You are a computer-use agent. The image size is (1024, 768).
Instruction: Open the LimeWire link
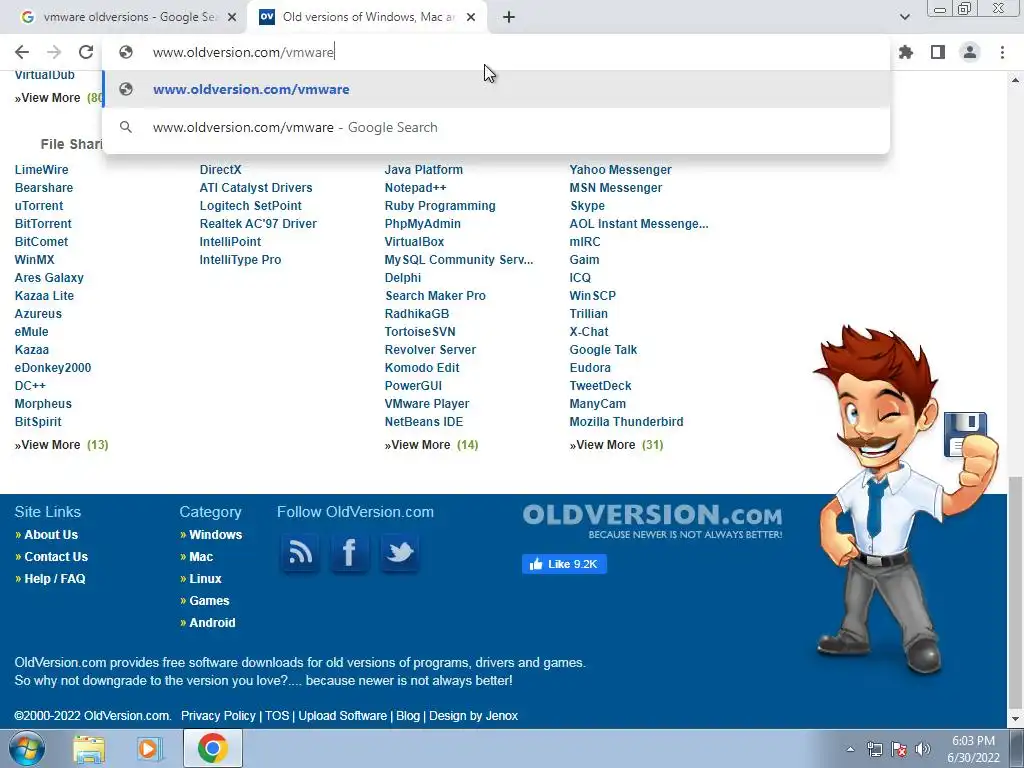41,169
